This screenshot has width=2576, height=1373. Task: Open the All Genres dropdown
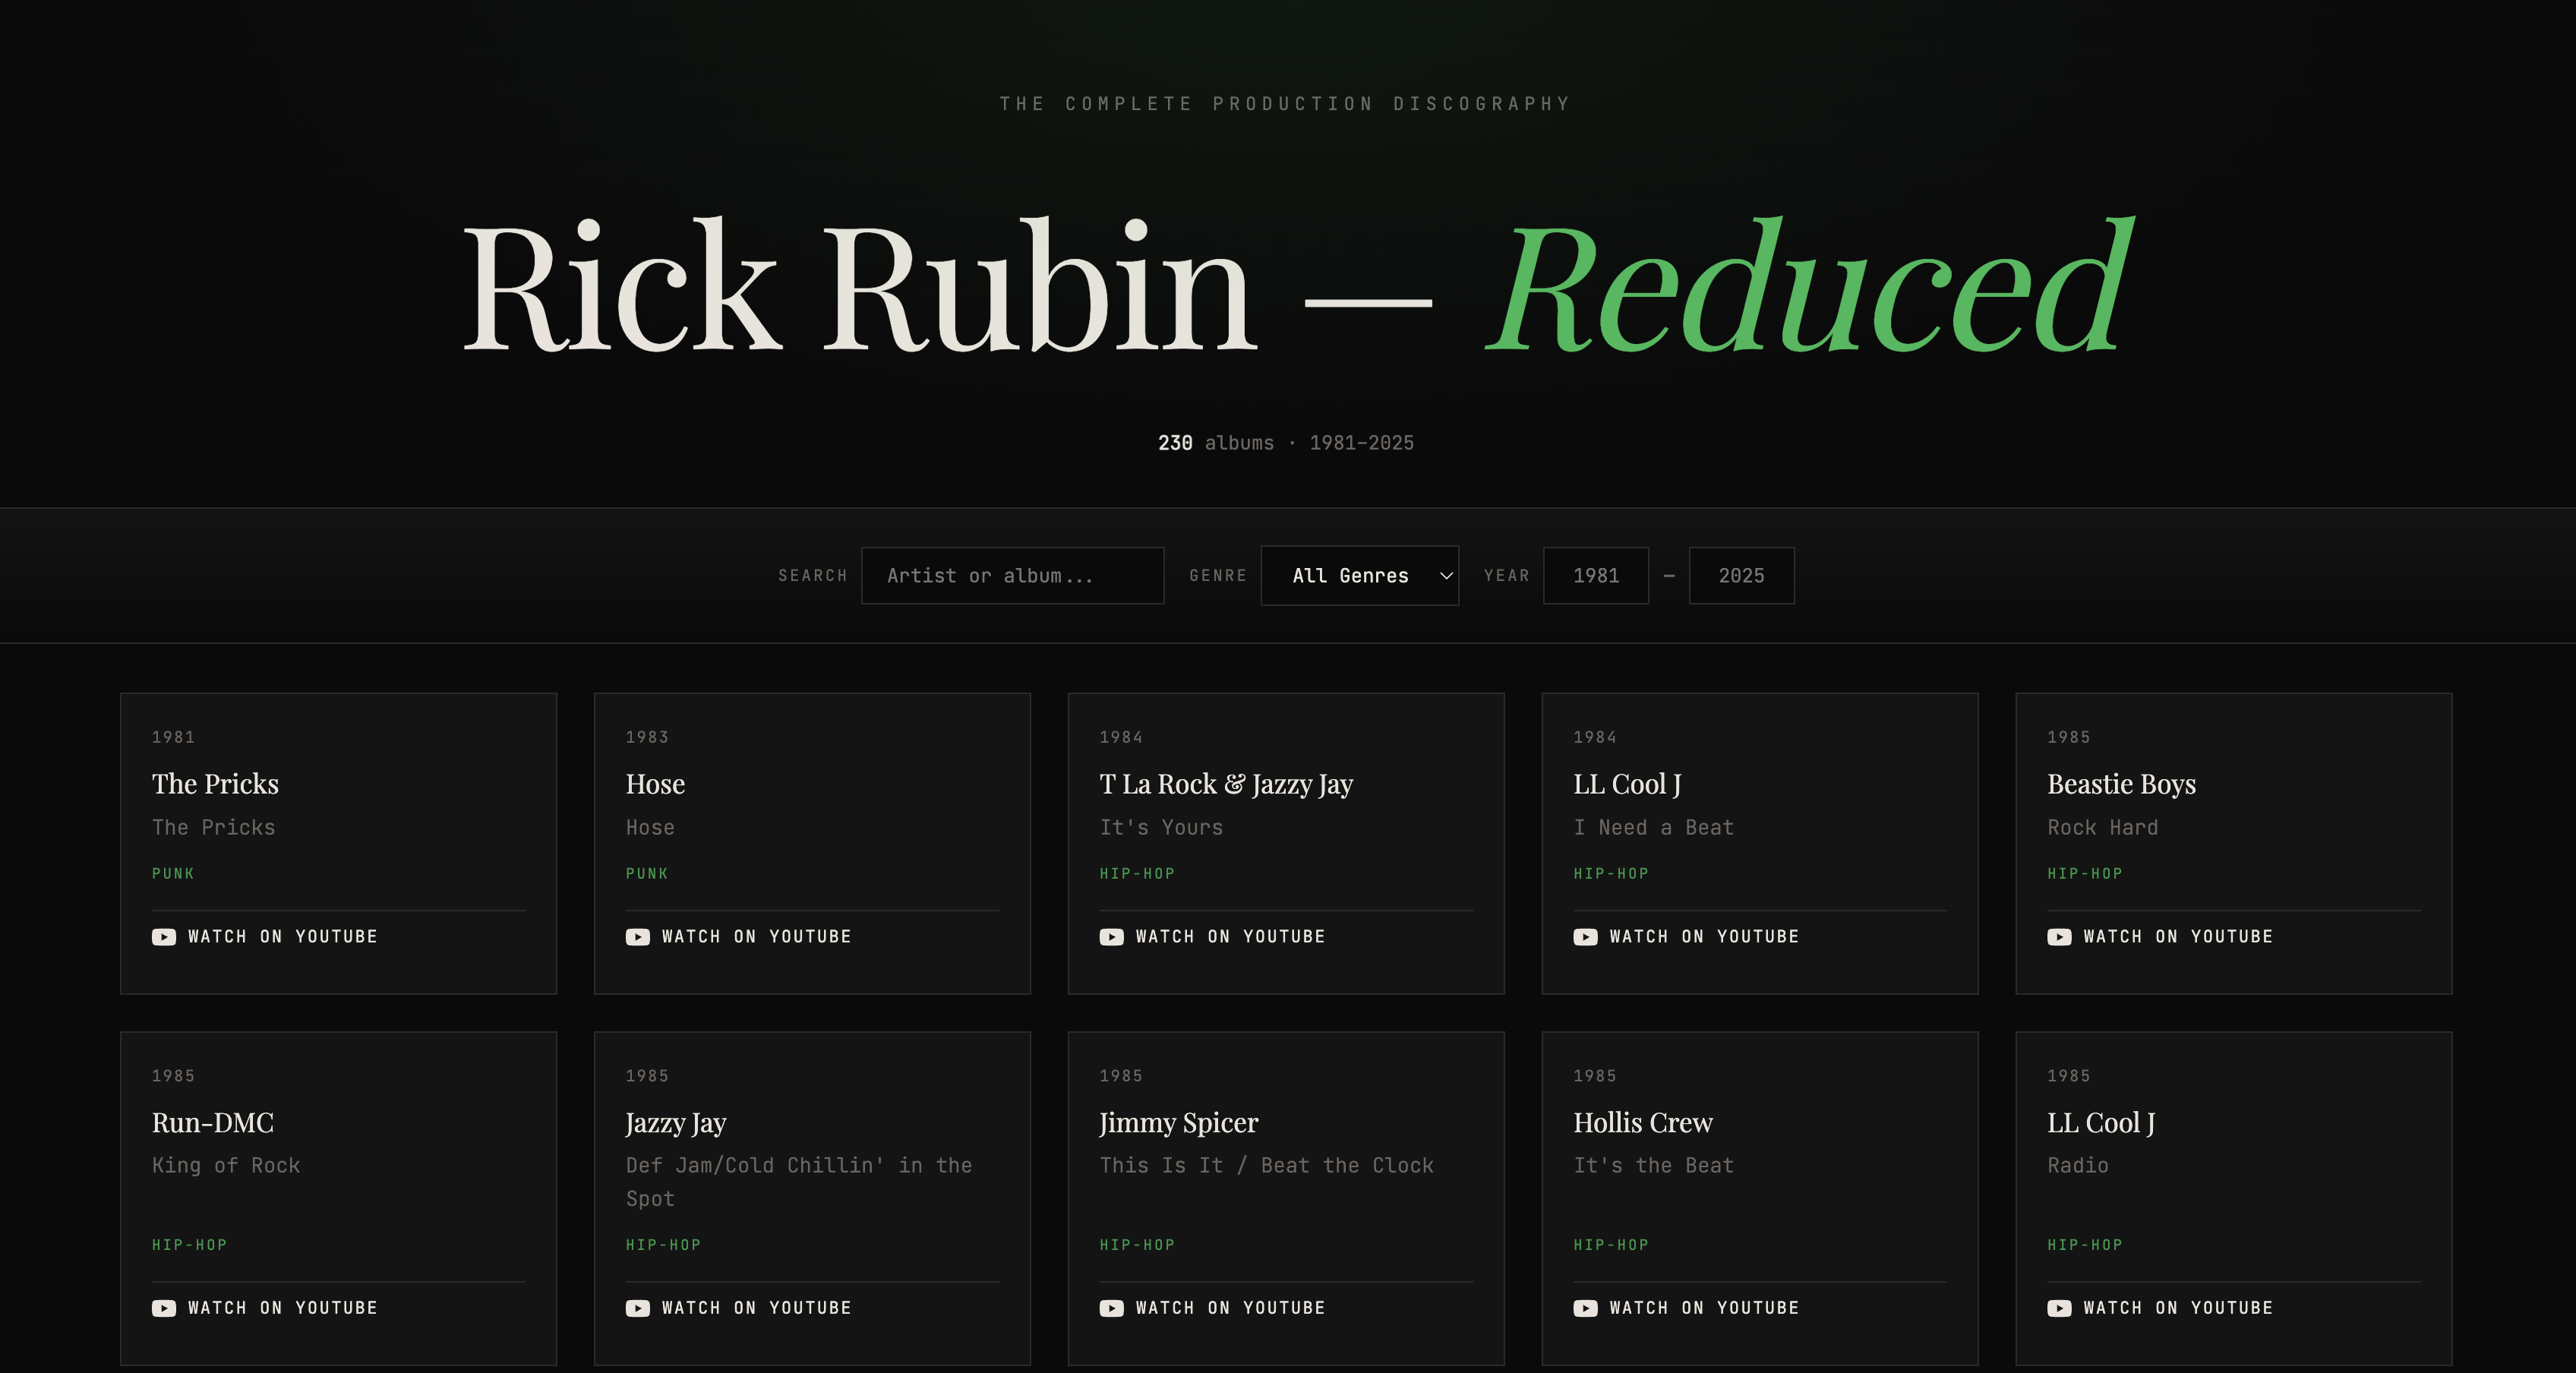click(x=1360, y=575)
